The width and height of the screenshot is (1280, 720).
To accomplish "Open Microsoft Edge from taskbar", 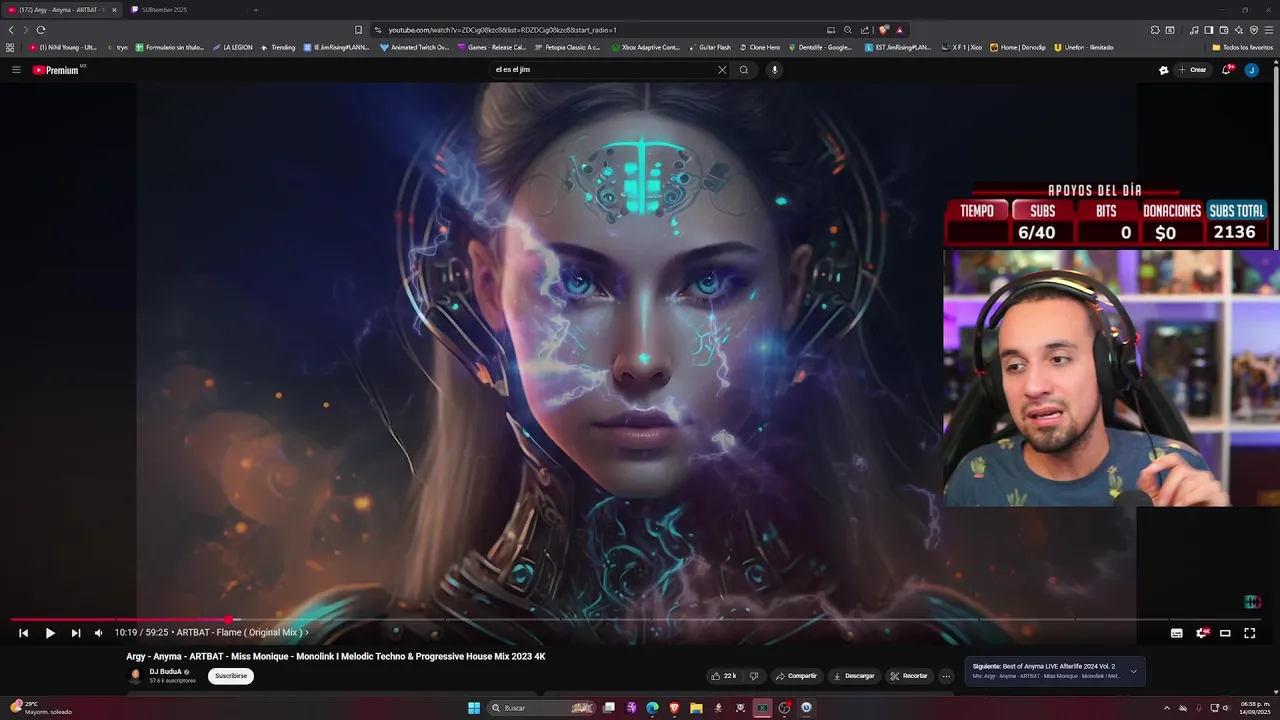I will coord(652,708).
